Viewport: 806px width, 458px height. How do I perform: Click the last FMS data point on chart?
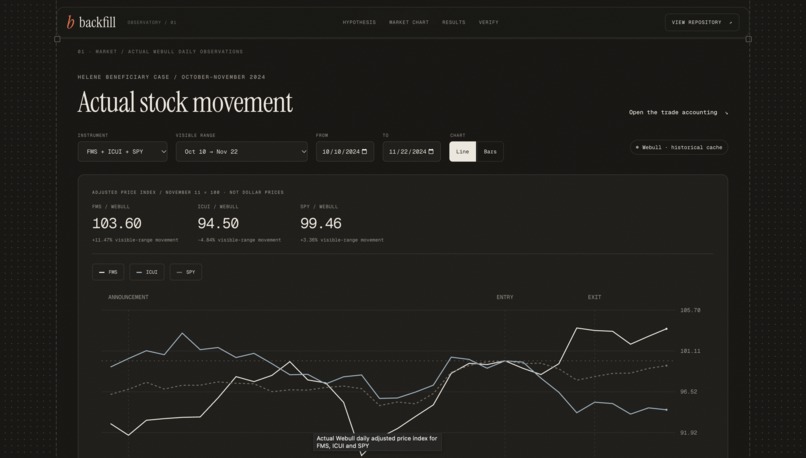click(667, 329)
